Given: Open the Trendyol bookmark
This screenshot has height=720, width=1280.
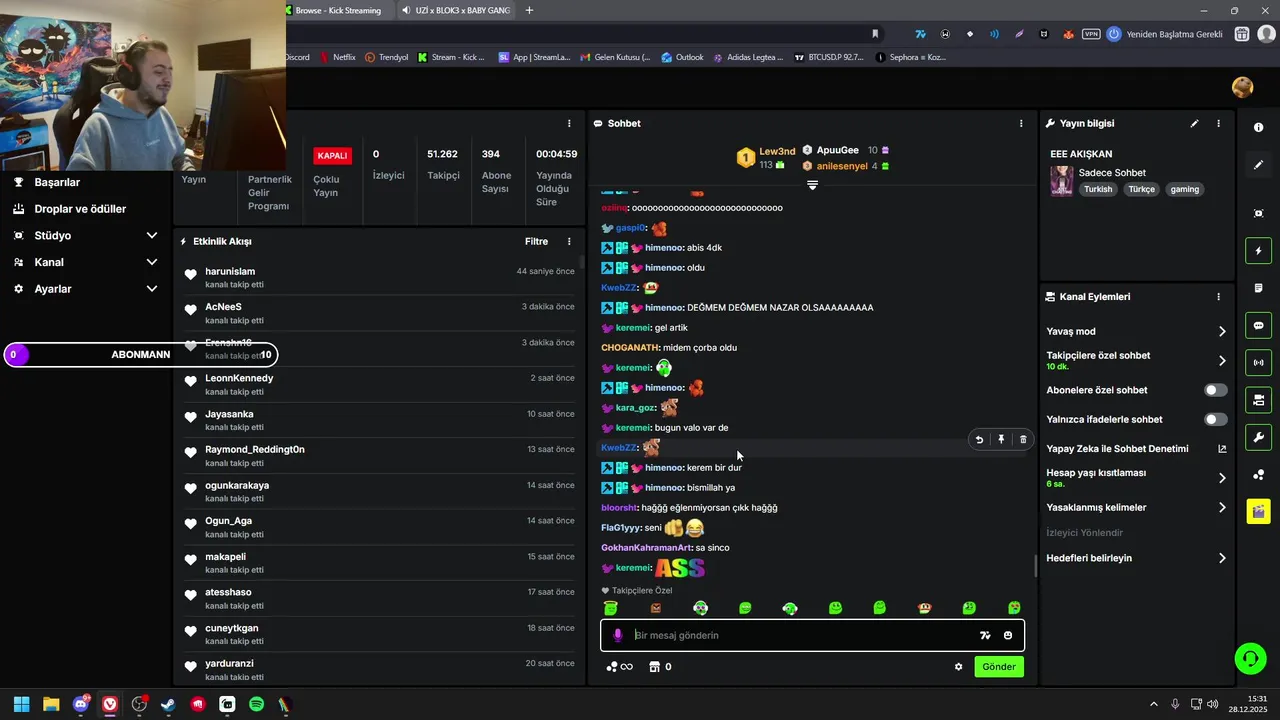Looking at the screenshot, I should [387, 57].
